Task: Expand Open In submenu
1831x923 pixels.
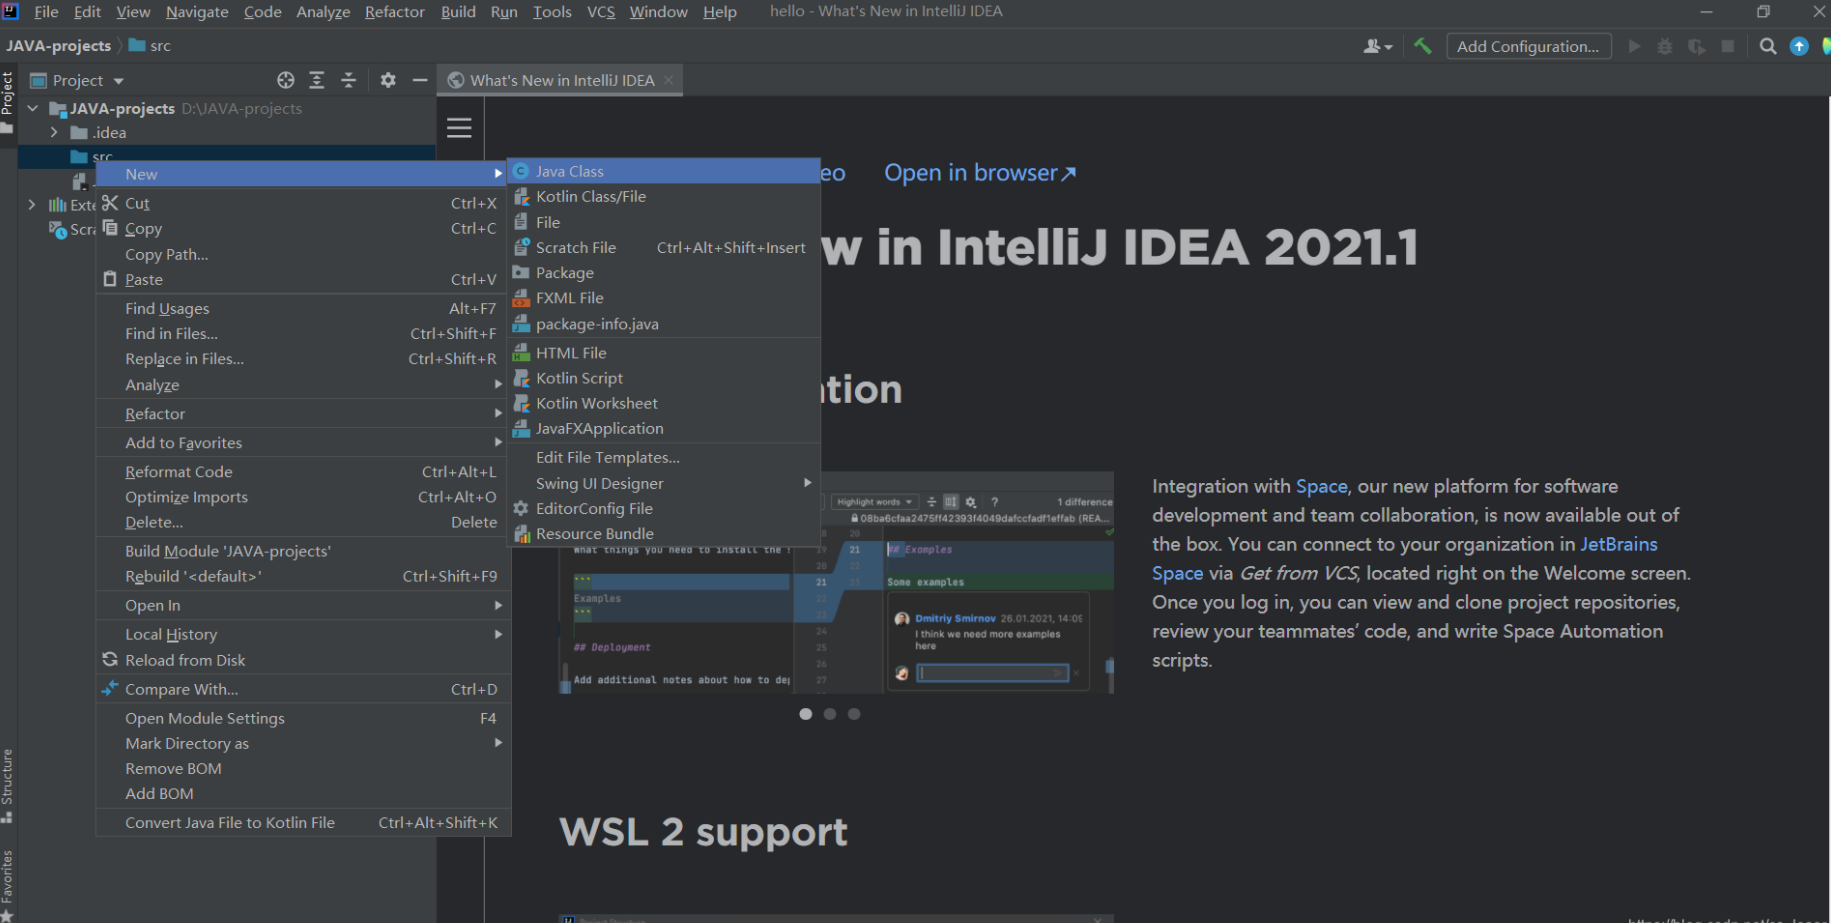Action: click(x=303, y=606)
